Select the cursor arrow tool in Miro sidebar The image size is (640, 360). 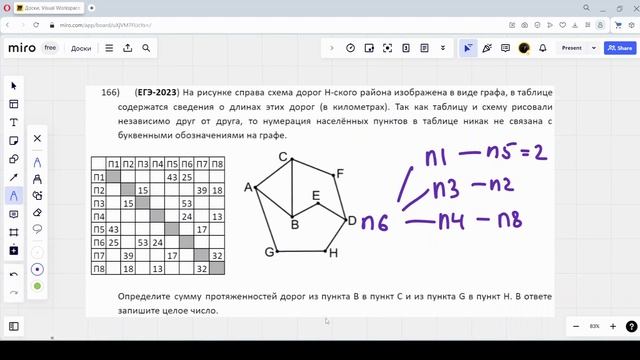[x=13, y=86]
